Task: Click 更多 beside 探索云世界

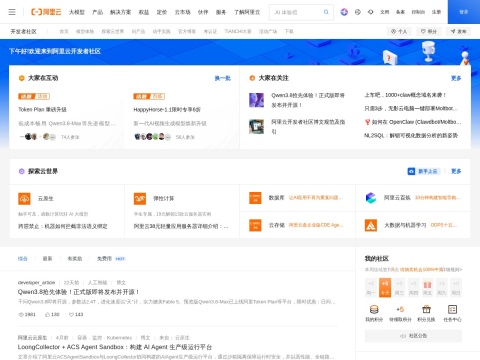Action: tap(456, 171)
